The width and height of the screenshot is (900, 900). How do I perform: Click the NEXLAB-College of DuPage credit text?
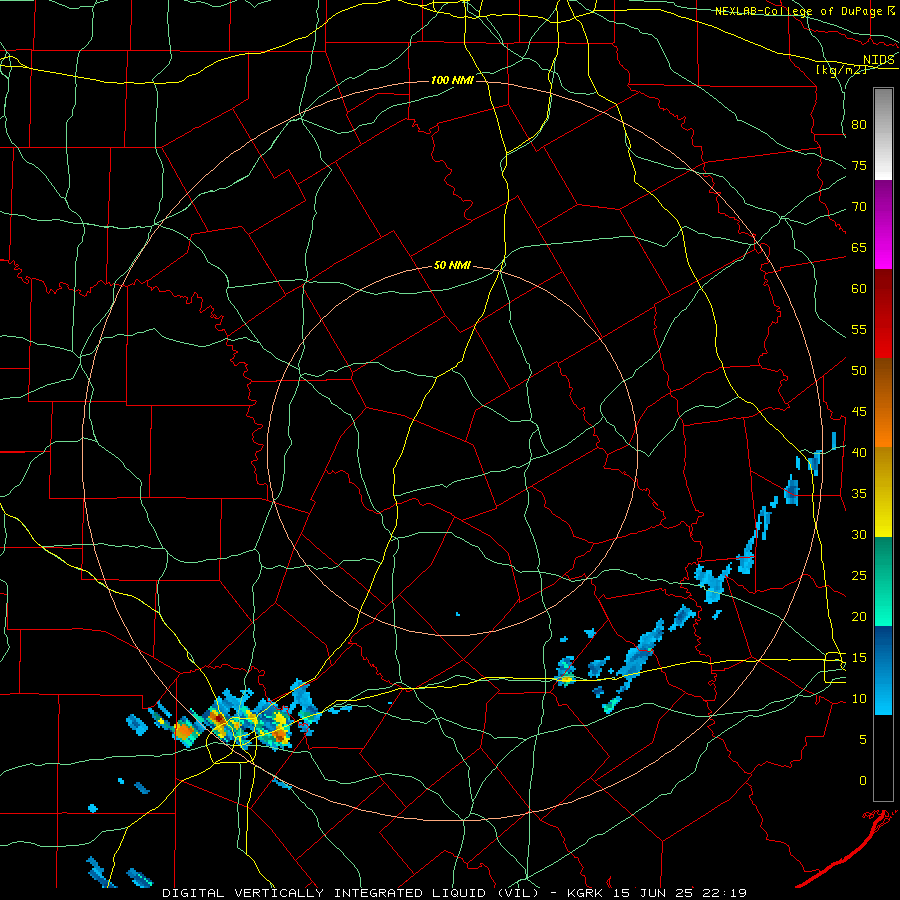798,11
